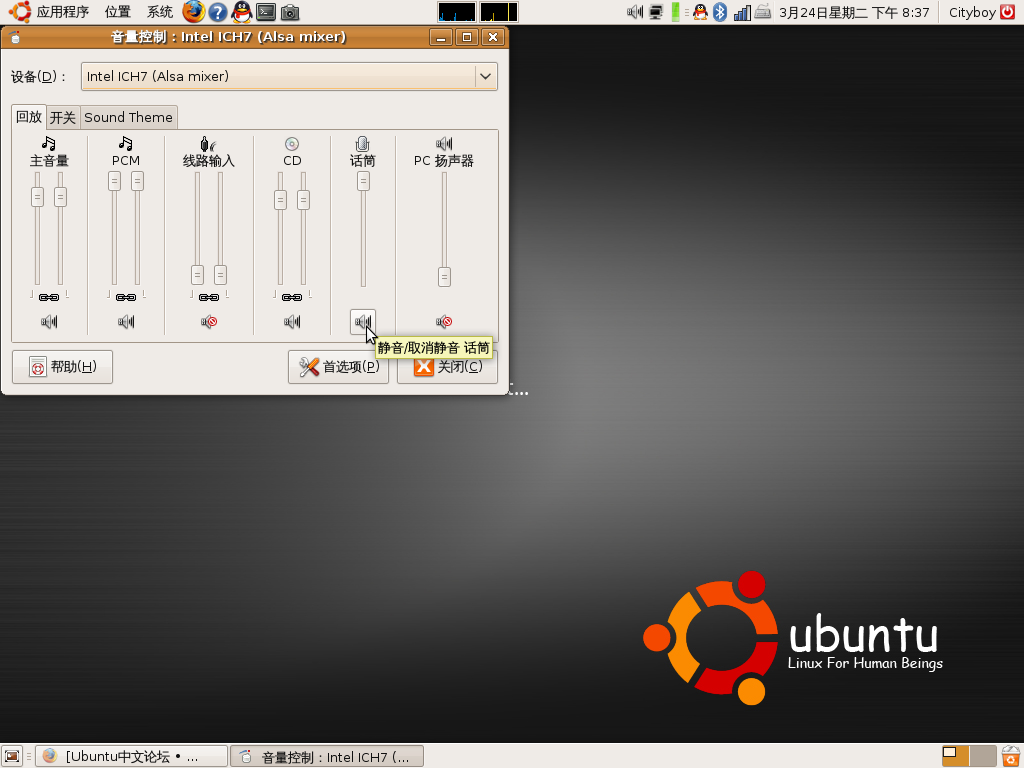Unlock PCM left/right channel link
The width and height of the screenshot is (1024, 768).
126,297
